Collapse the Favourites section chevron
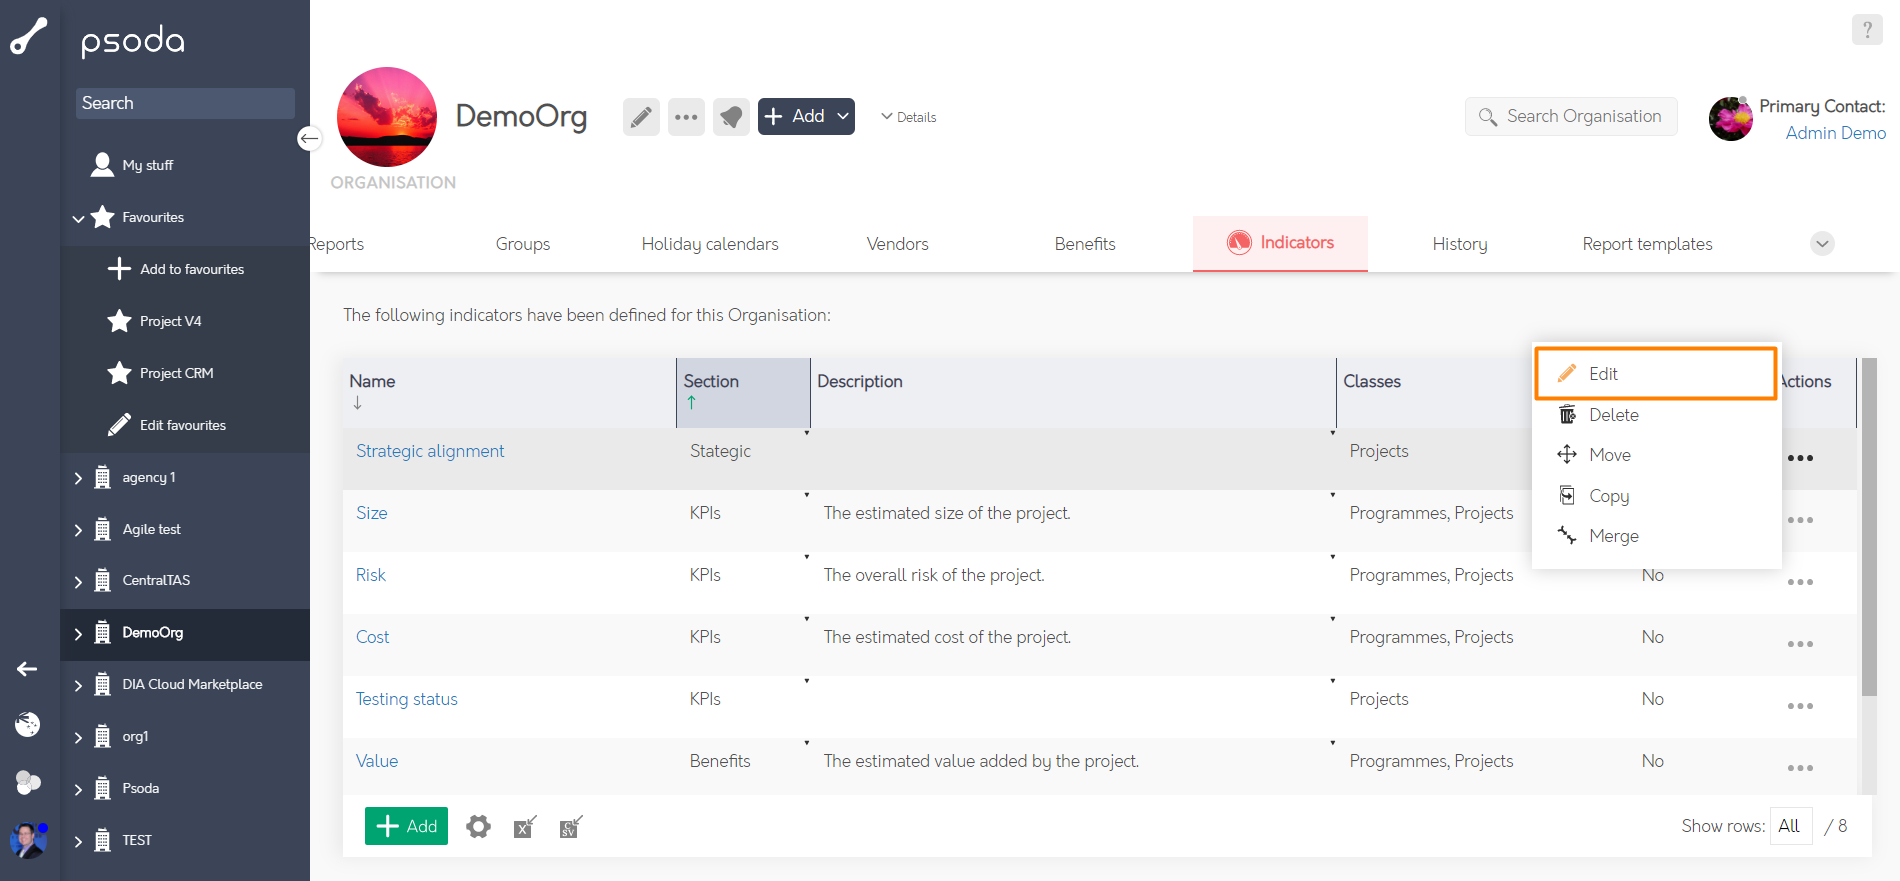 pyautogui.click(x=78, y=218)
